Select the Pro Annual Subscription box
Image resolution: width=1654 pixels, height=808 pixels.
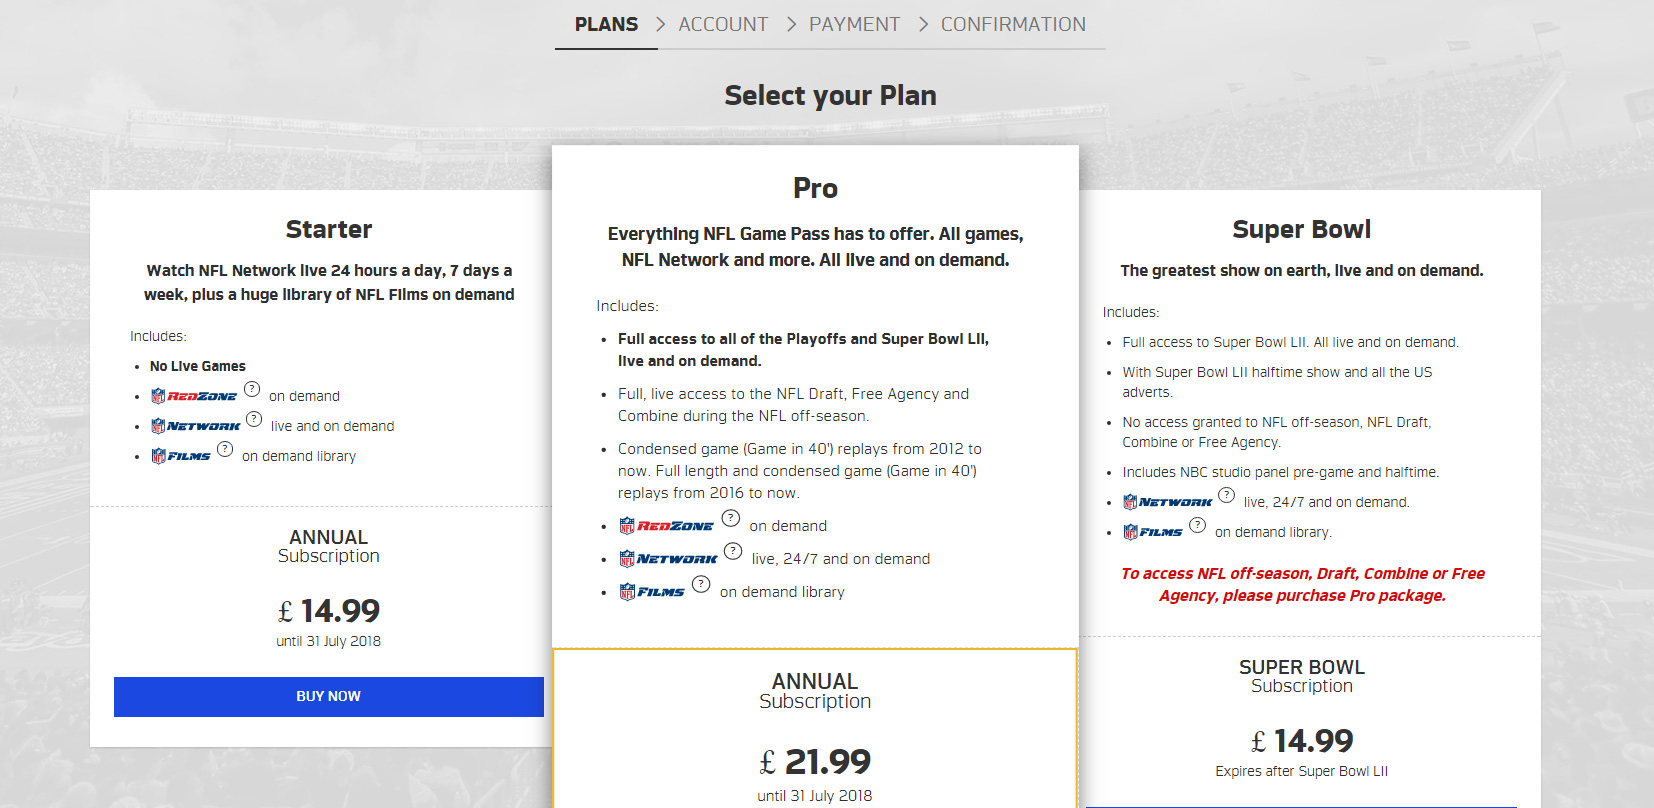(815, 728)
